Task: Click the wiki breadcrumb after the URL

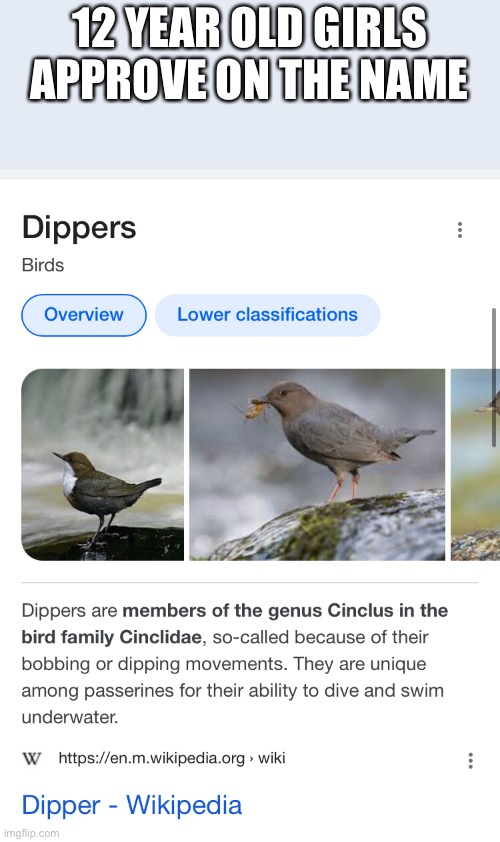Action: coord(272,758)
